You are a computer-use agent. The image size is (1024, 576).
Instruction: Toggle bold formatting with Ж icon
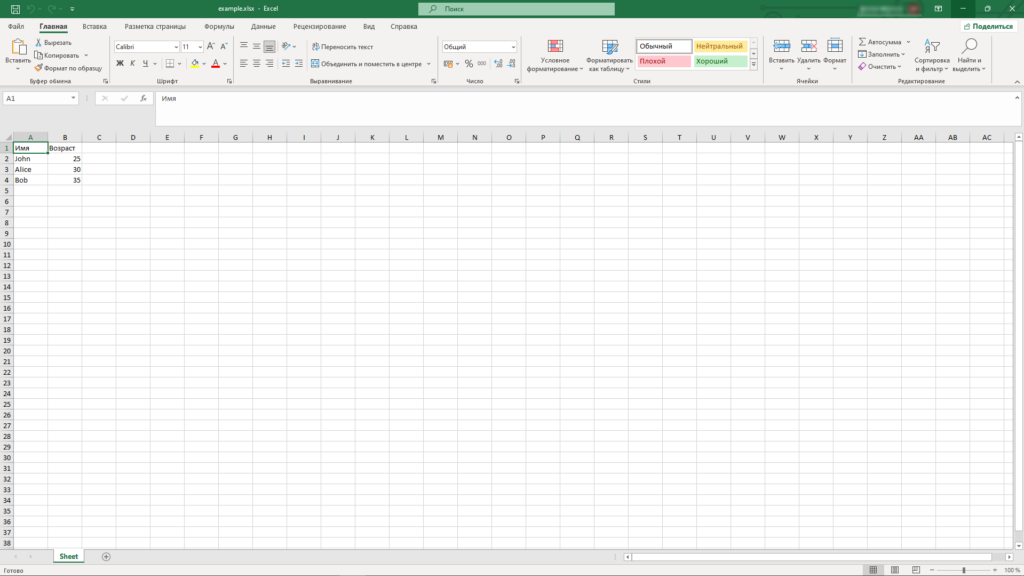pos(121,63)
